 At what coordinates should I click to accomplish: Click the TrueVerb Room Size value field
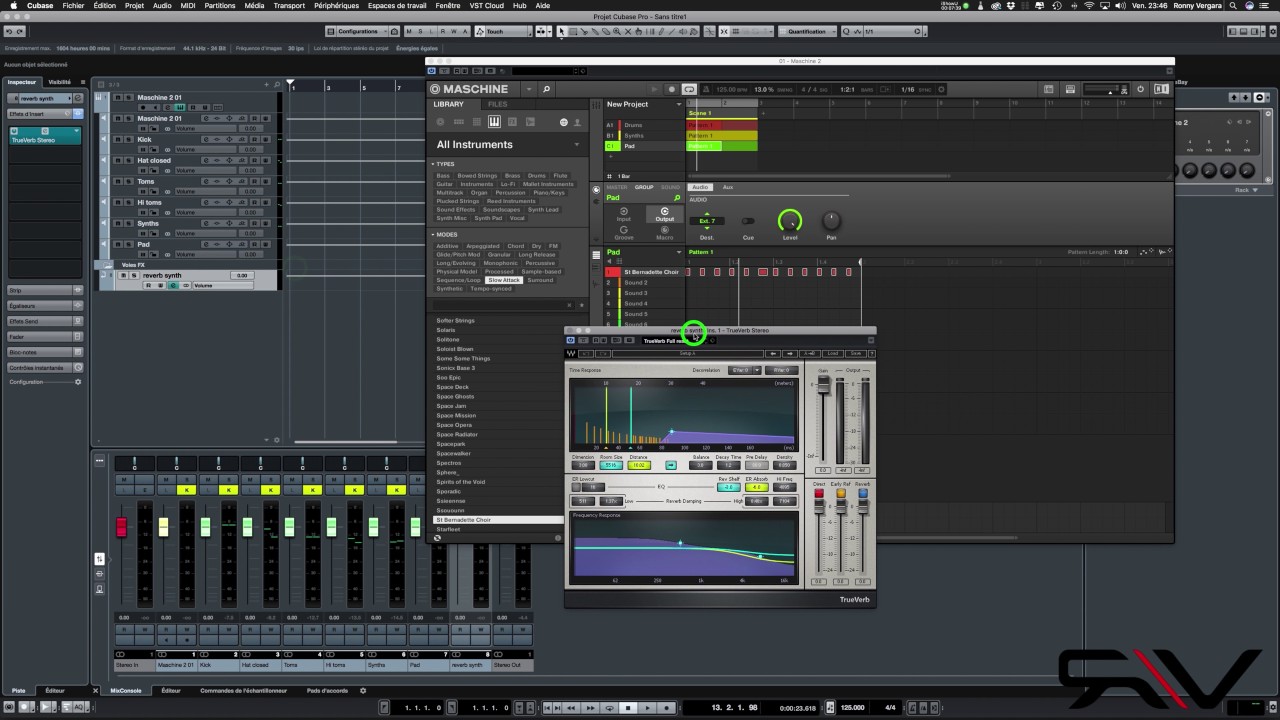pyautogui.click(x=611, y=465)
